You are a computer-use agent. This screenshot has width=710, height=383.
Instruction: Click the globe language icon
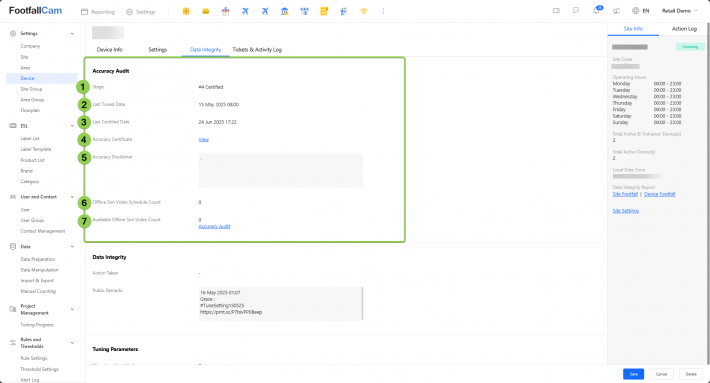[636, 11]
